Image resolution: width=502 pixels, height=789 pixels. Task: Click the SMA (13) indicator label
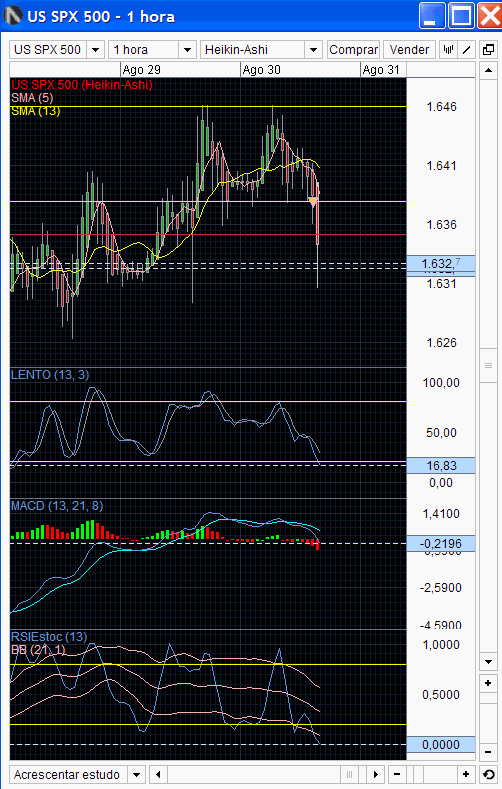[x=35, y=111]
